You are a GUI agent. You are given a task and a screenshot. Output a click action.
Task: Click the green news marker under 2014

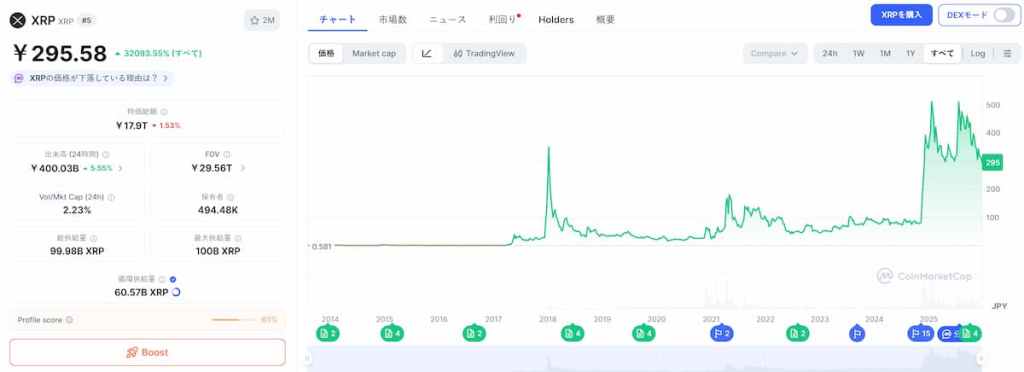click(x=327, y=333)
